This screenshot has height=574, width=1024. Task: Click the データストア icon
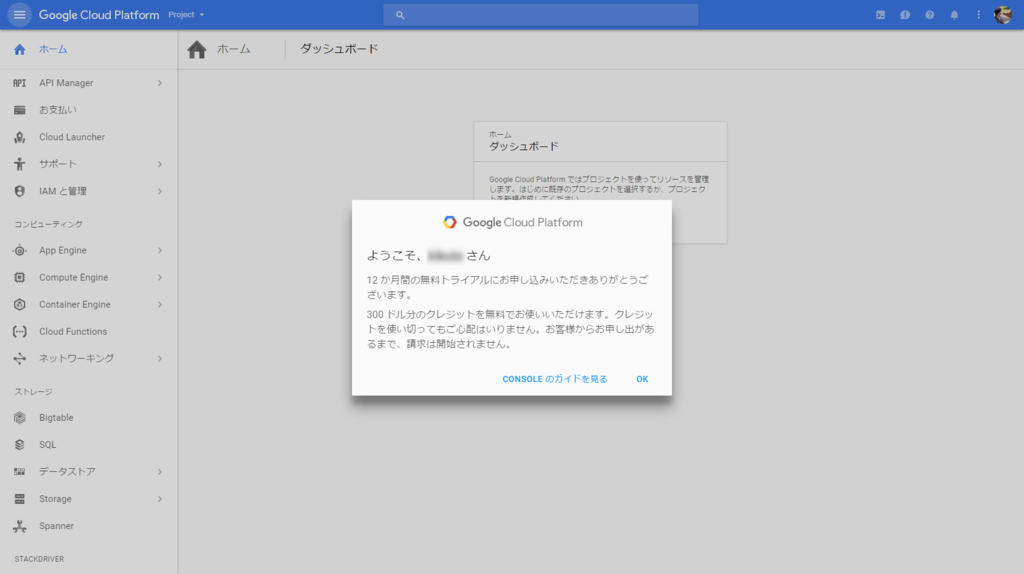click(x=20, y=471)
